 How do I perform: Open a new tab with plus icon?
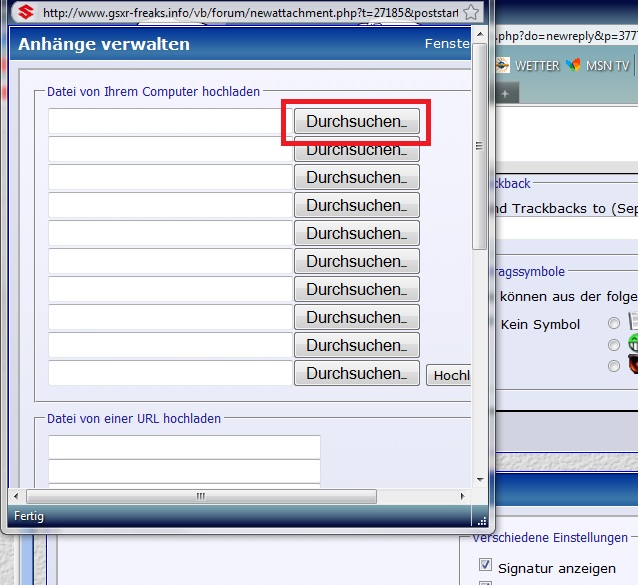coord(506,92)
